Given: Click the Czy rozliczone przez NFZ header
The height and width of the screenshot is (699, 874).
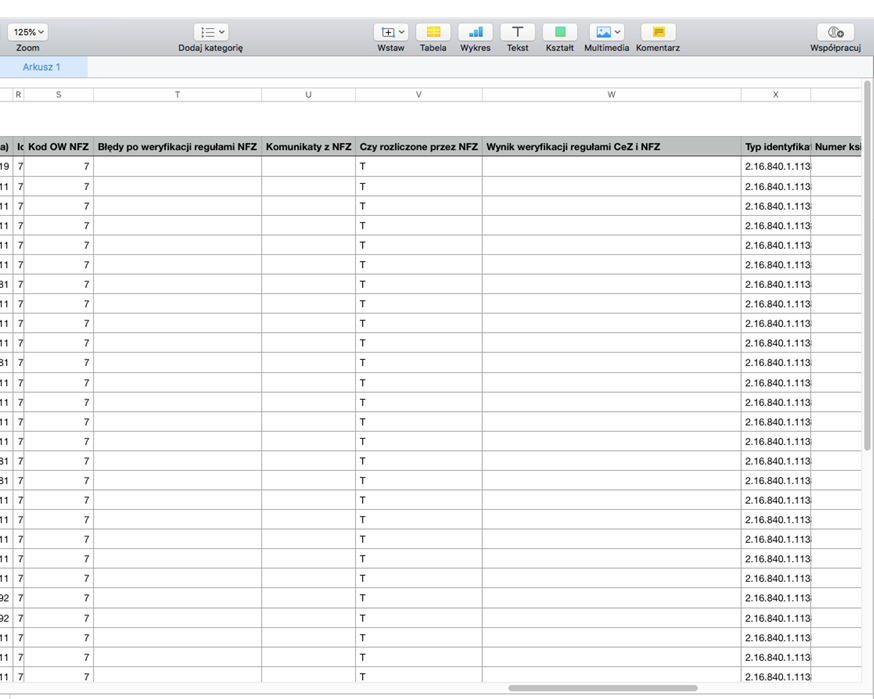Looking at the screenshot, I should pos(419,147).
